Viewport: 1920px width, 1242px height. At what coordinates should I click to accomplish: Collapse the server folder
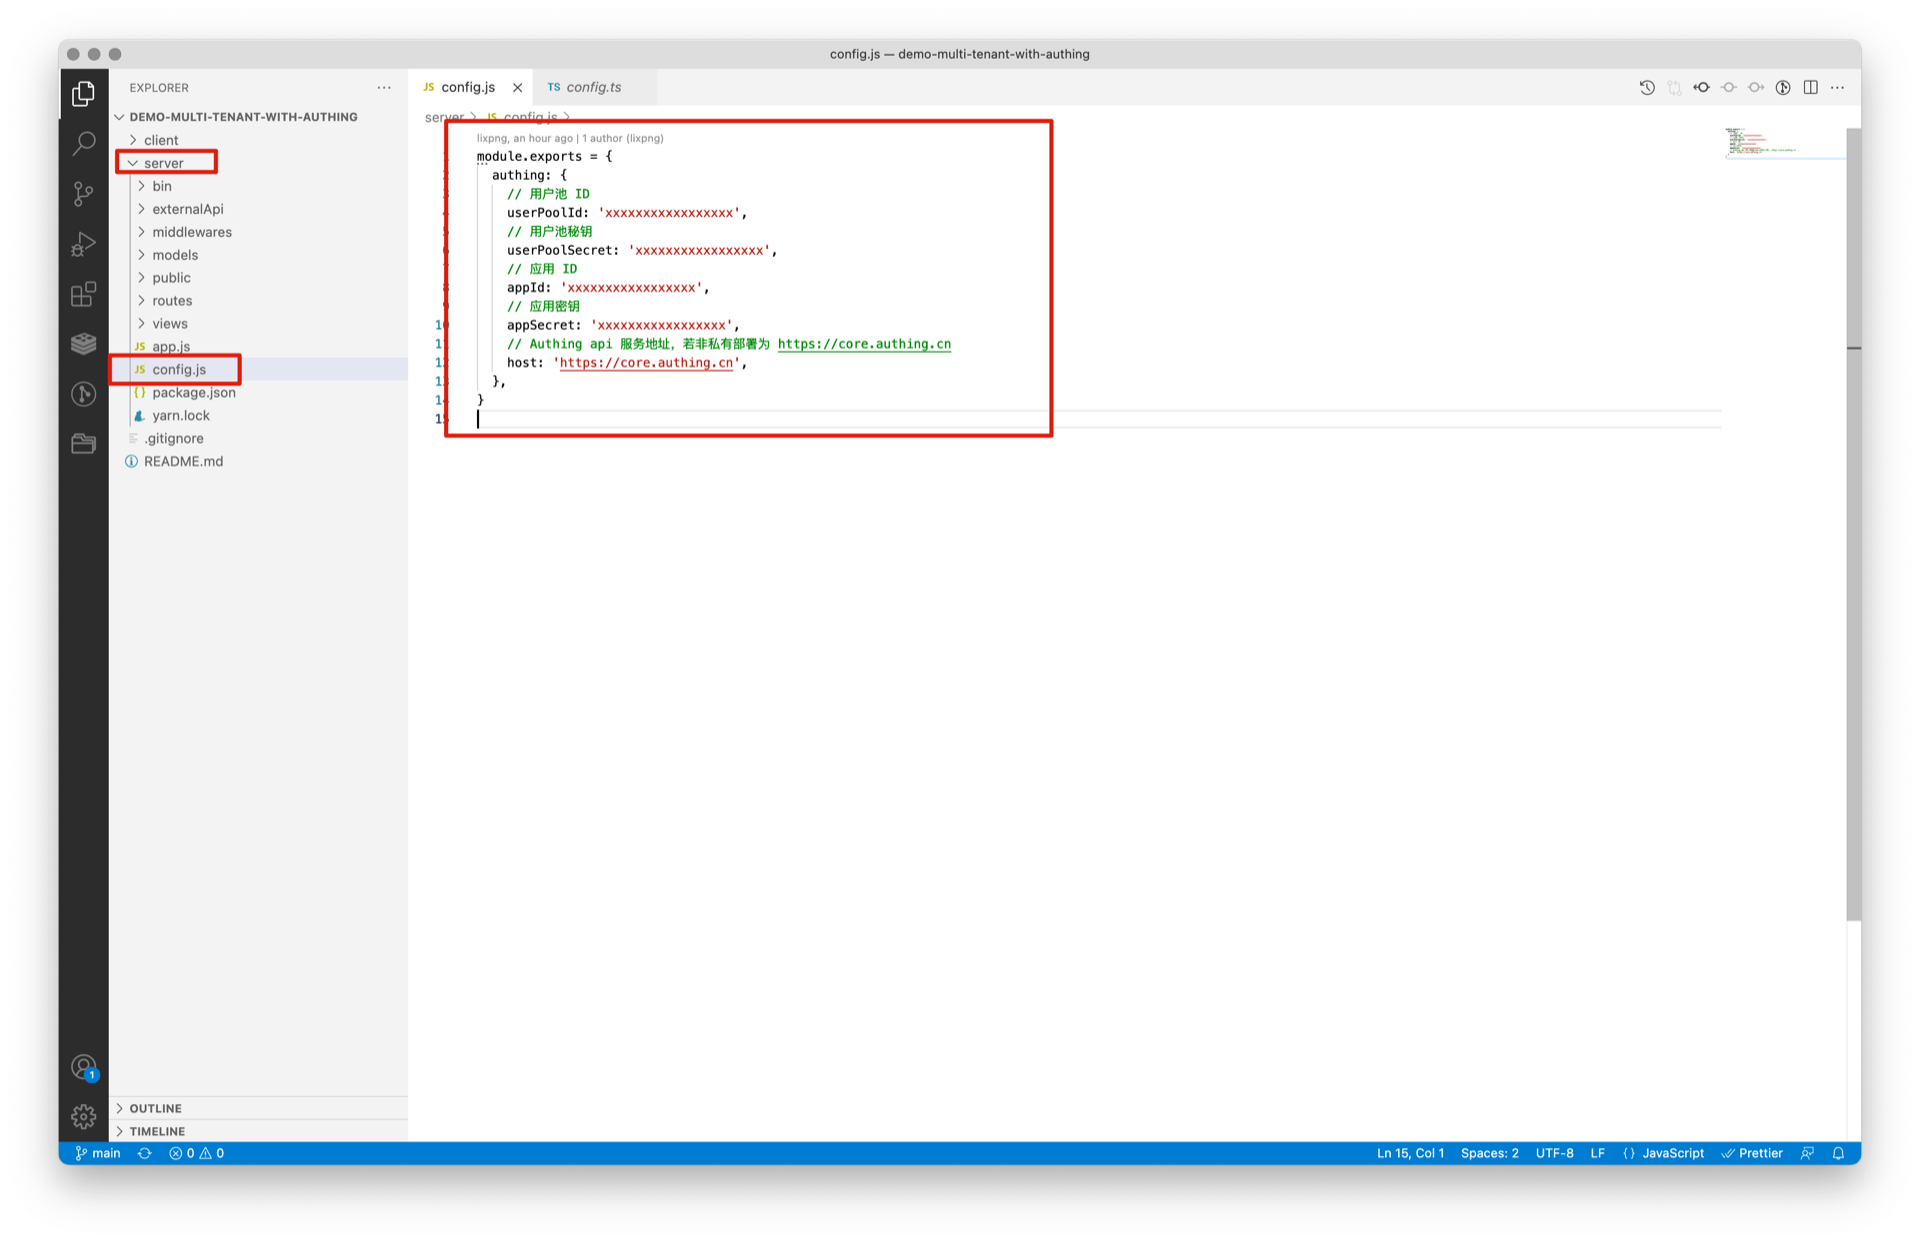click(163, 163)
